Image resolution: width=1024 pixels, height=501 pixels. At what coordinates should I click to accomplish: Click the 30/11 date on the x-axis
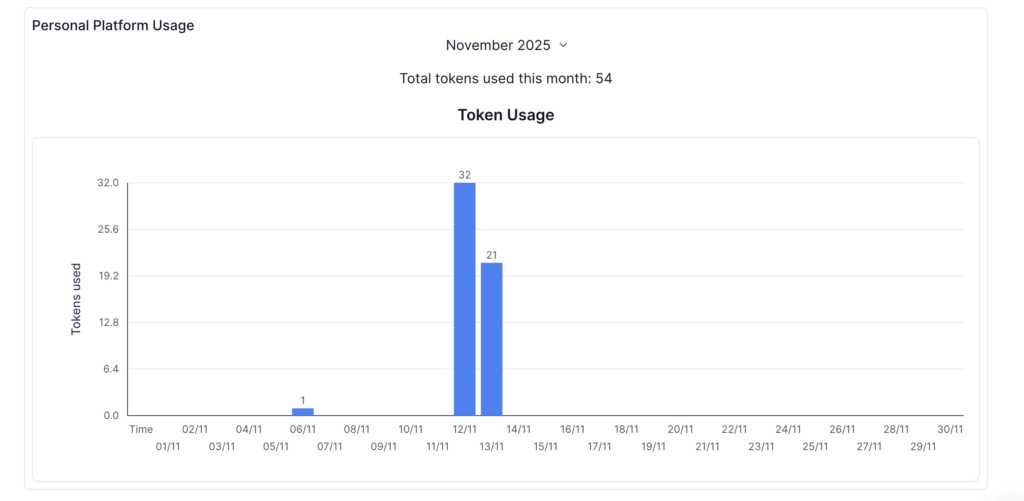[x=950, y=429]
